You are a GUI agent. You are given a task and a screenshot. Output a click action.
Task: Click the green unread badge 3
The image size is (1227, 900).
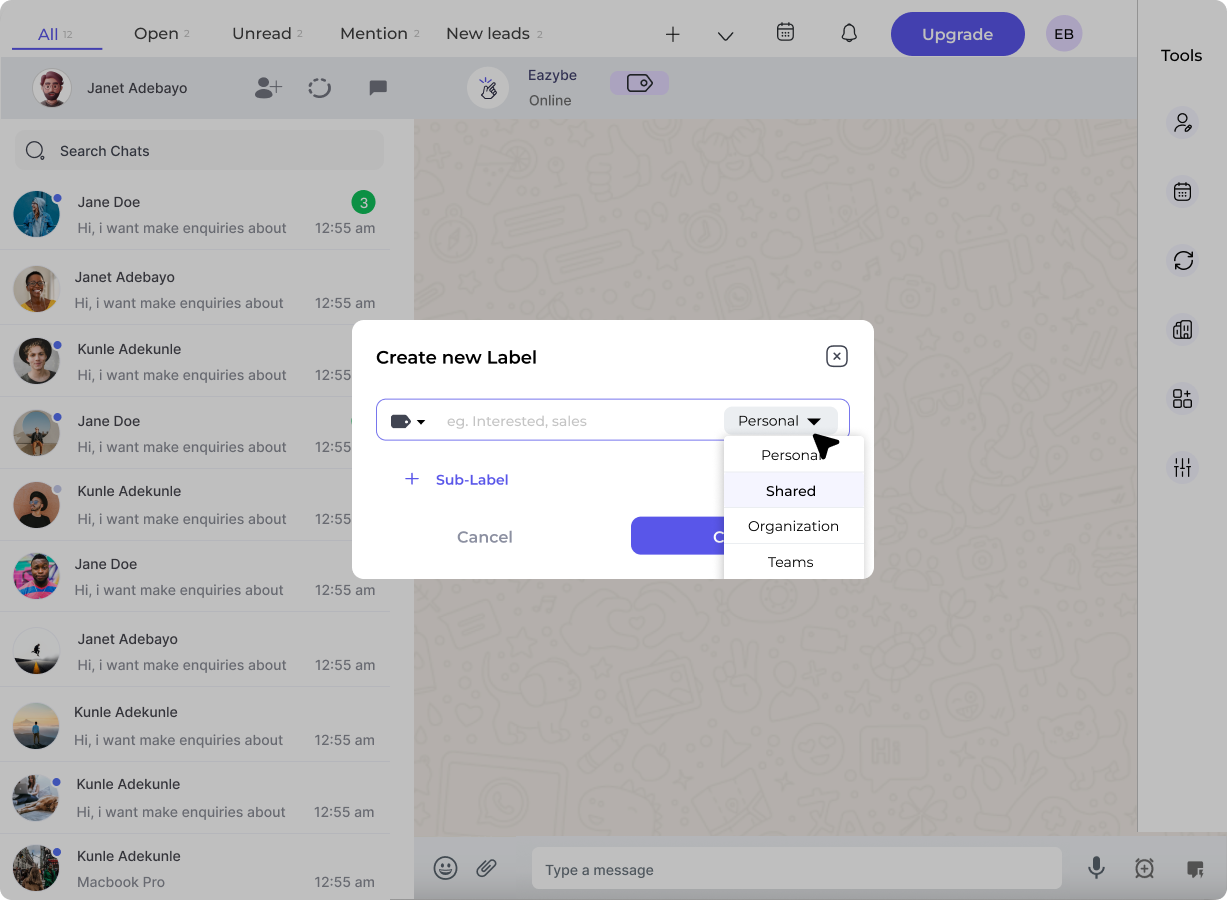(364, 203)
